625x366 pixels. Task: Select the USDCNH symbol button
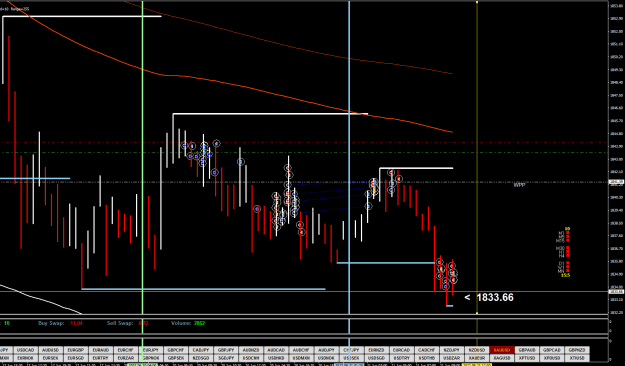pos(251,358)
